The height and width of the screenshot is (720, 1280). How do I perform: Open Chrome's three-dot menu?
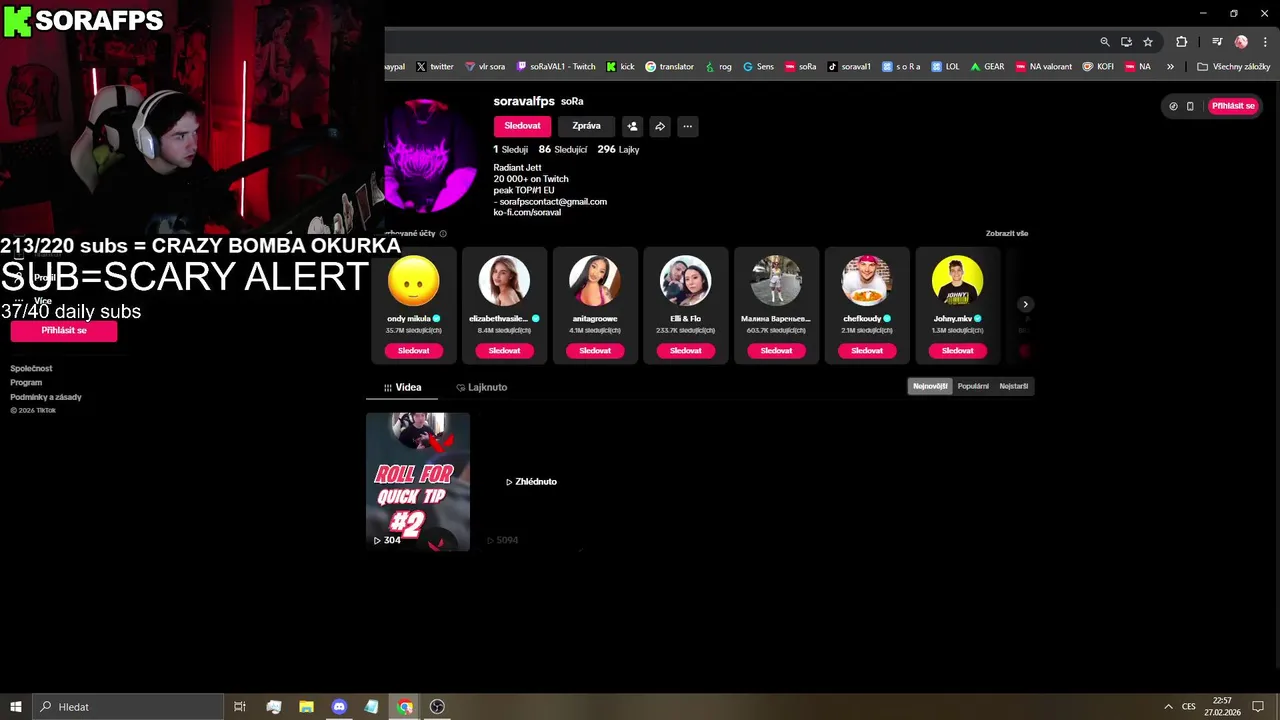point(1265,42)
